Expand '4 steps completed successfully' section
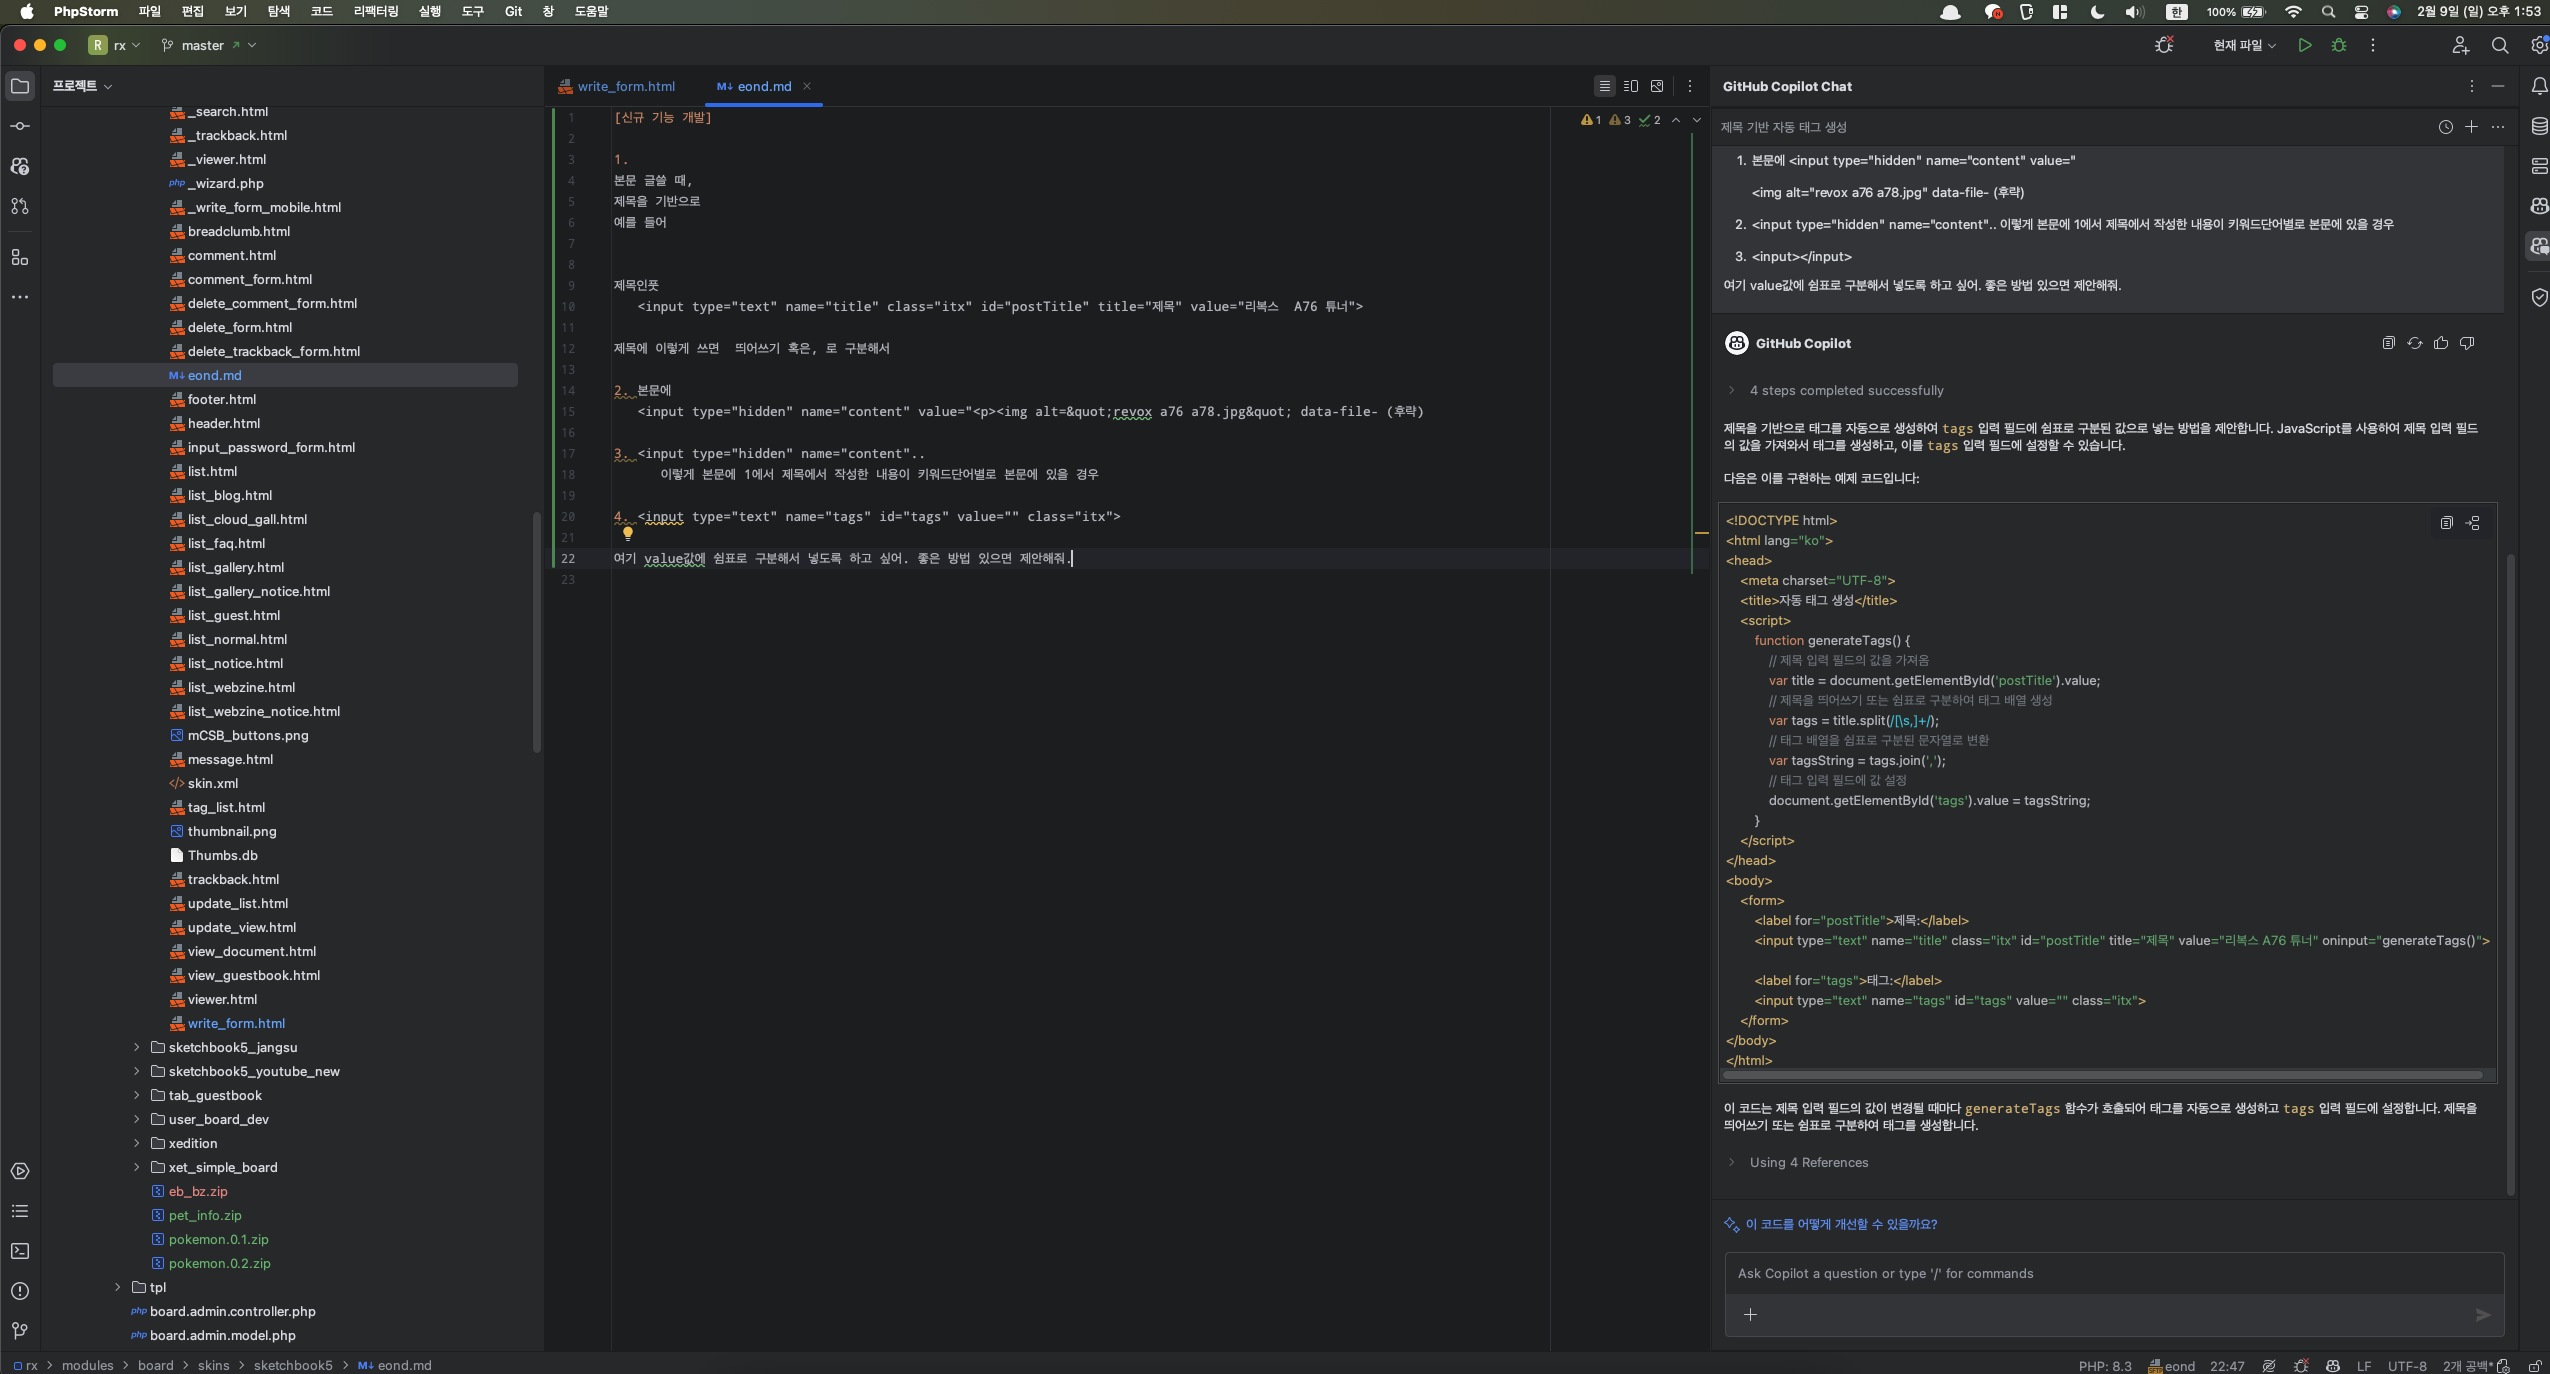 point(1731,390)
